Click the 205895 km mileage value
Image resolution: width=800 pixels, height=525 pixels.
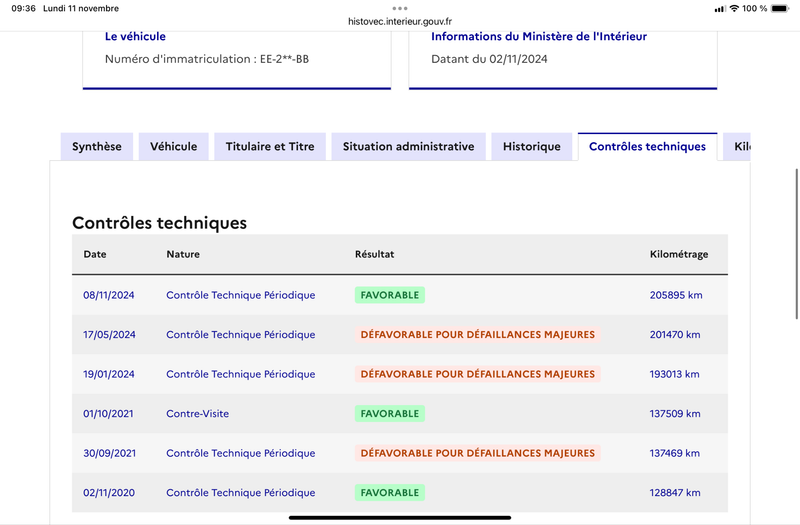click(676, 295)
